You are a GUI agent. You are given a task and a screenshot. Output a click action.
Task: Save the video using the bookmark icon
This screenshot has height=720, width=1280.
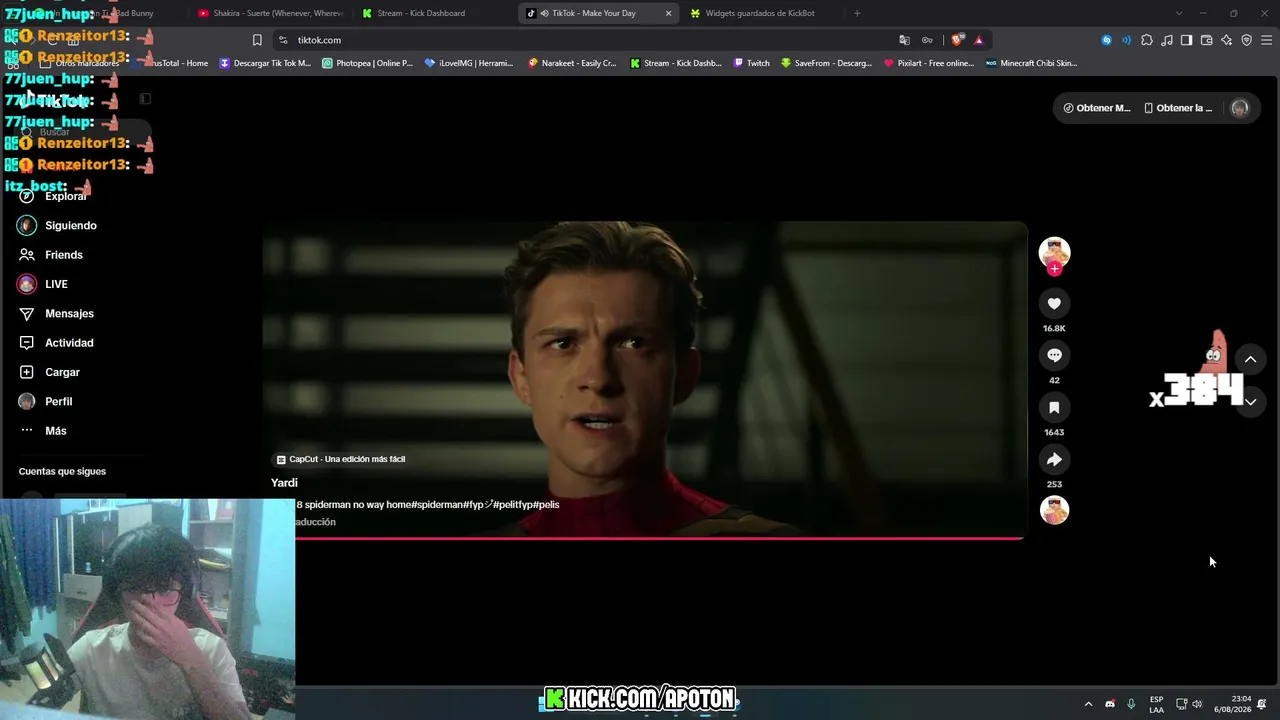[1054, 407]
